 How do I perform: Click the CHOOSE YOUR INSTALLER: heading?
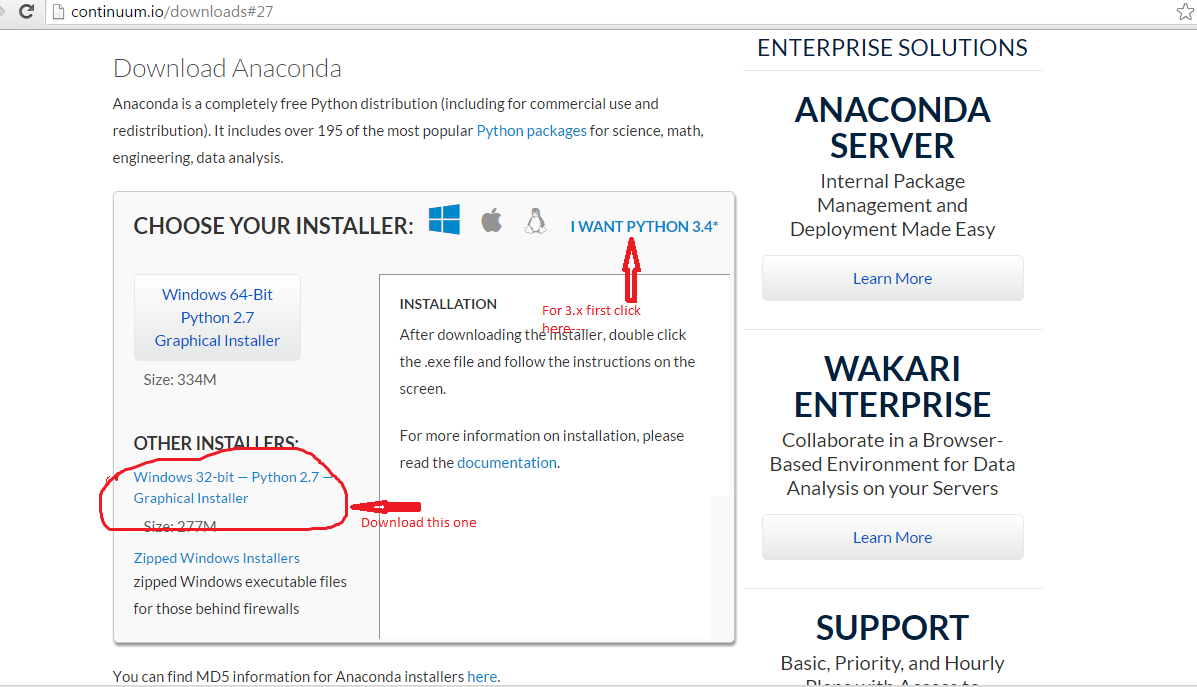pos(273,226)
